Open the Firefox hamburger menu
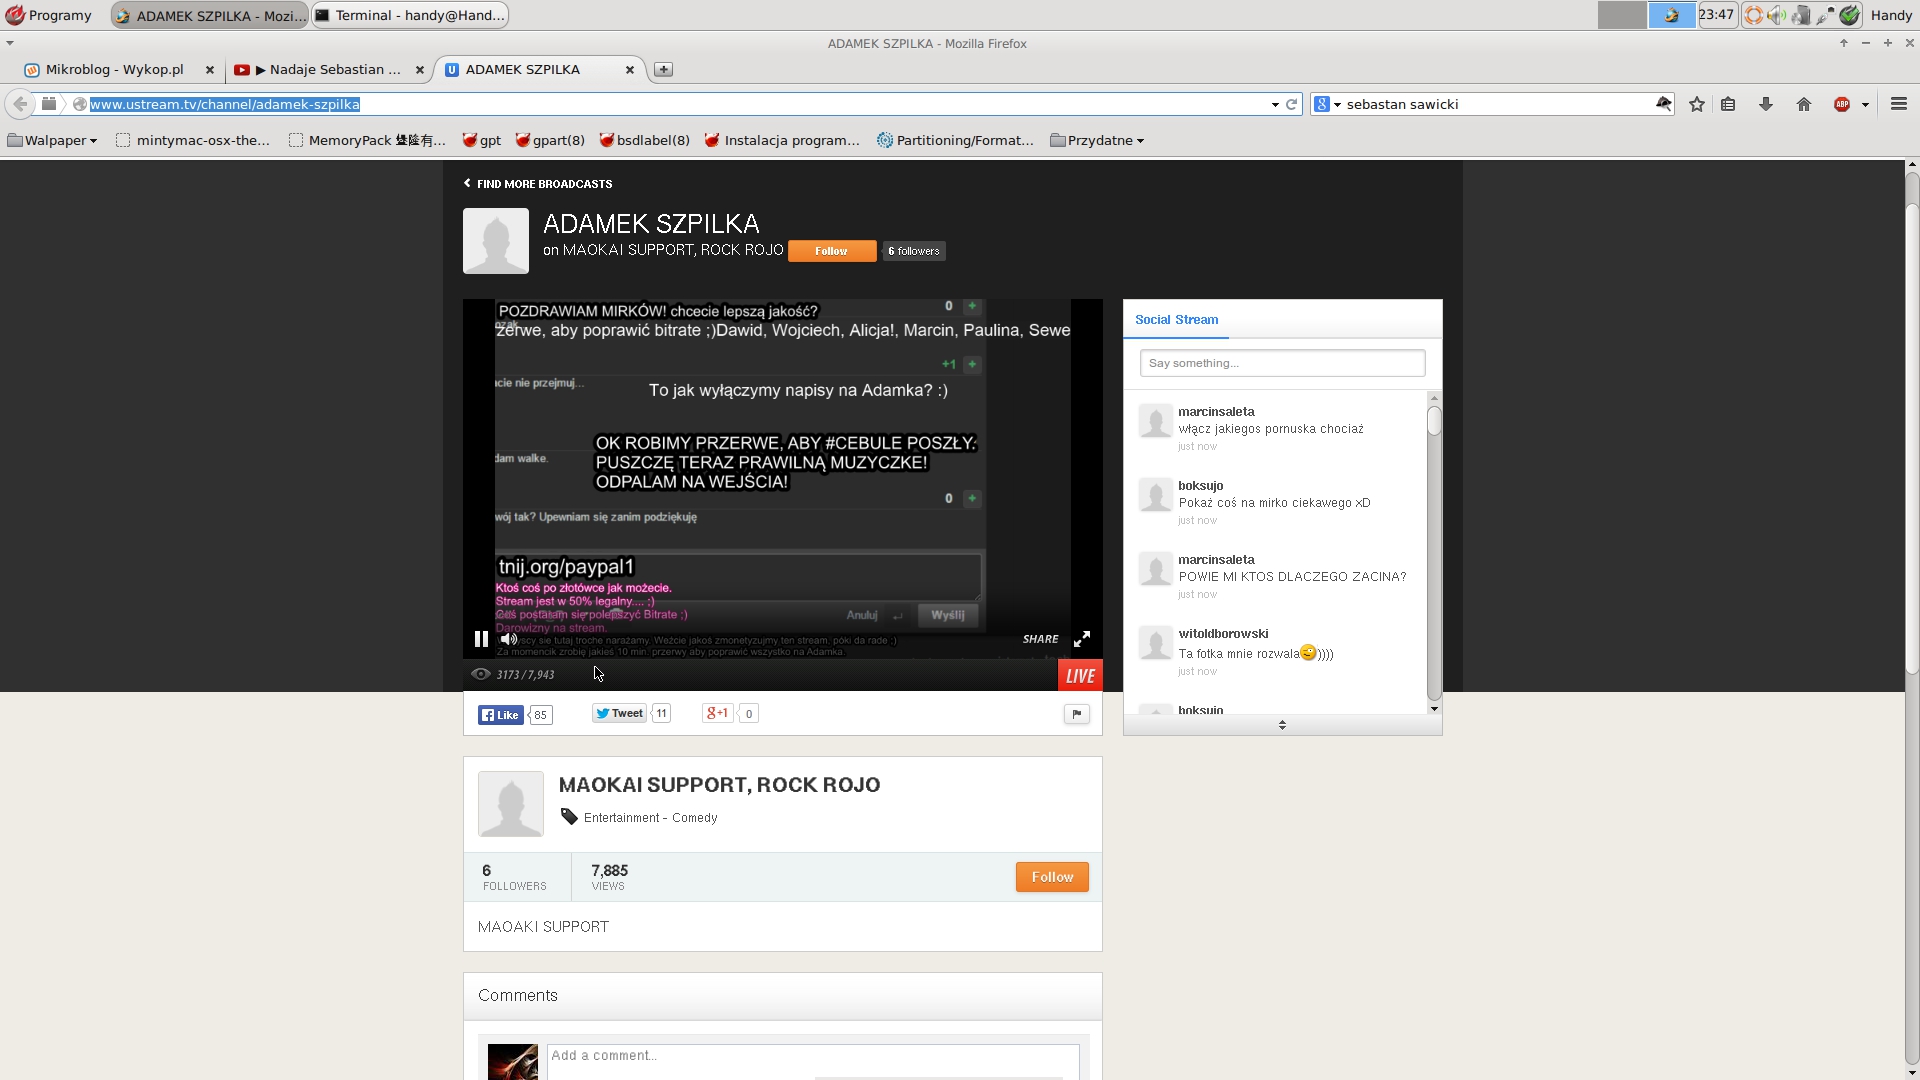 coord(1899,104)
